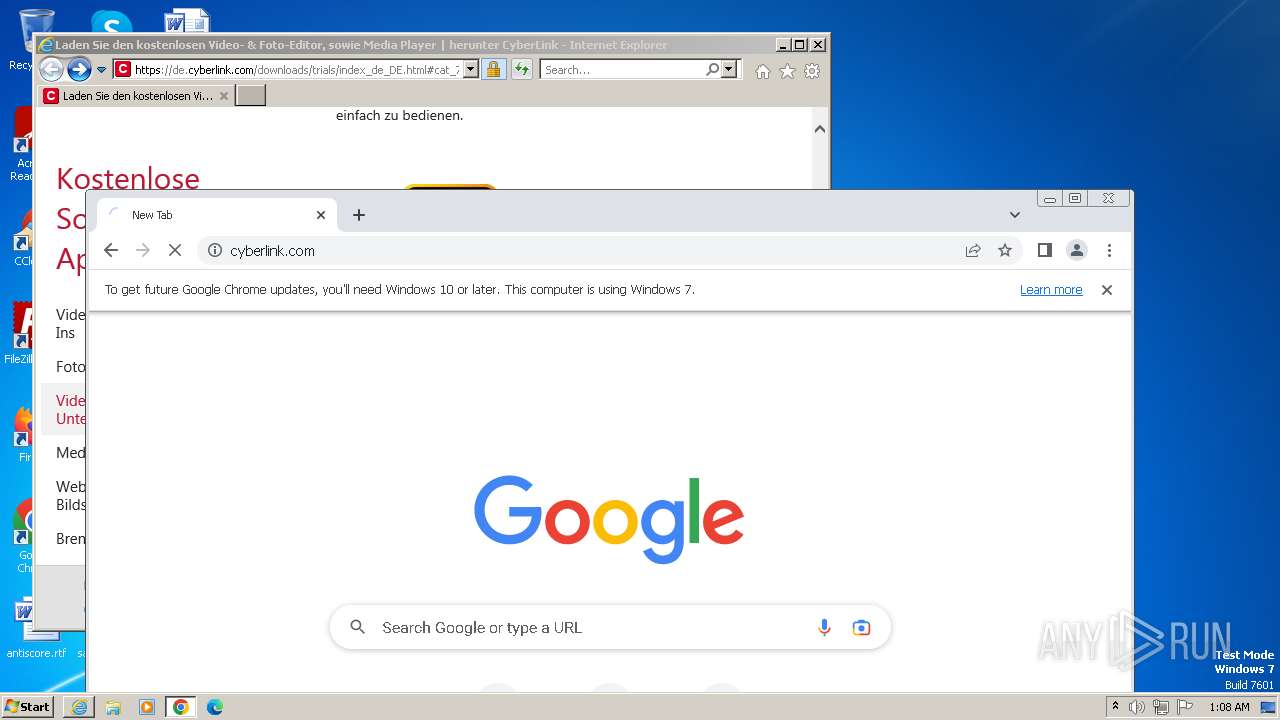
Task: Launch Microsoft Edge from the taskbar
Action: pos(215,707)
